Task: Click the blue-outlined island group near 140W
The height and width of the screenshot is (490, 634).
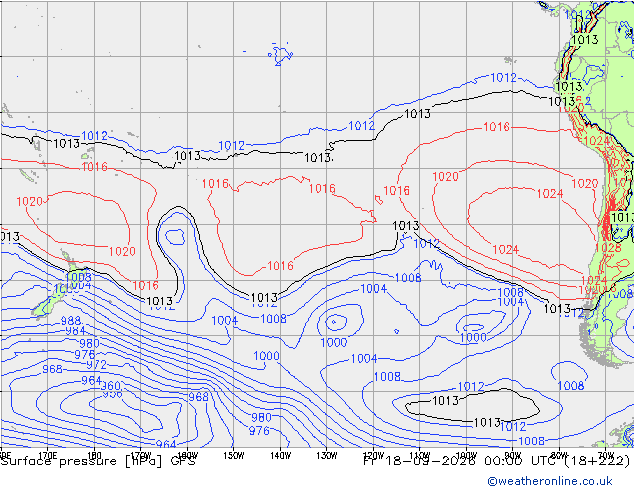Action: click(280, 55)
